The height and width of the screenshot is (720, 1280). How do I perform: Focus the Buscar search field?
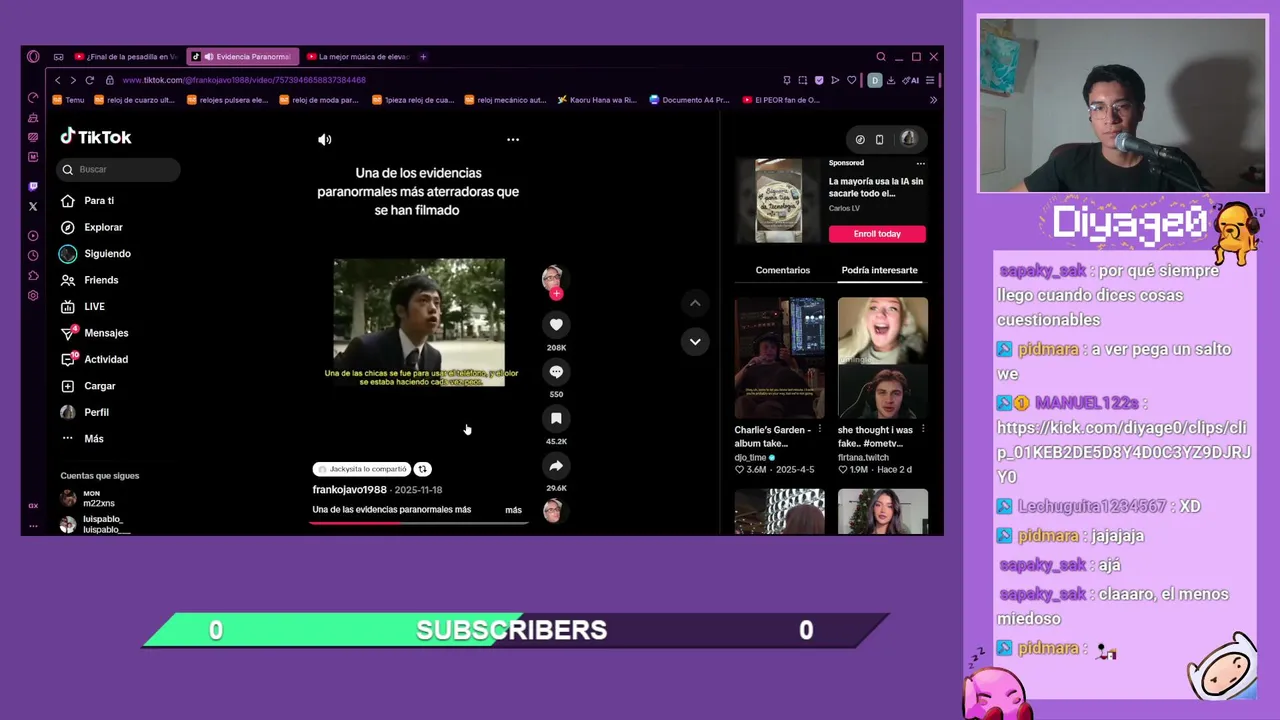point(118,170)
